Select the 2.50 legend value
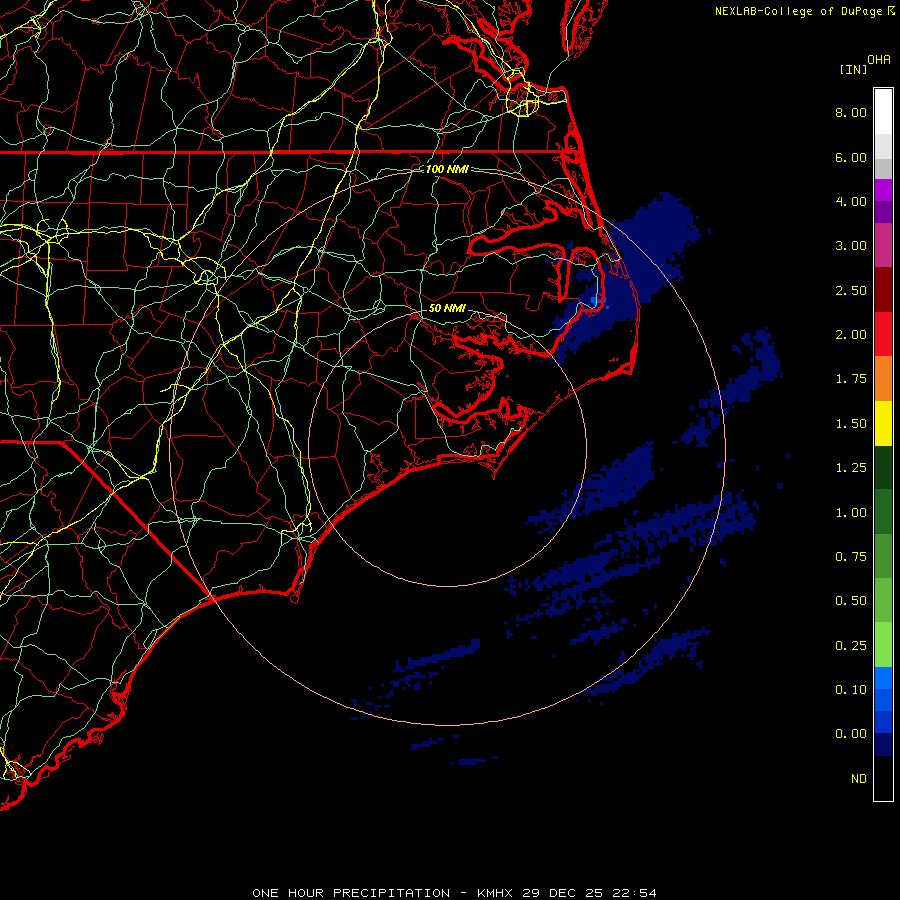 point(851,290)
